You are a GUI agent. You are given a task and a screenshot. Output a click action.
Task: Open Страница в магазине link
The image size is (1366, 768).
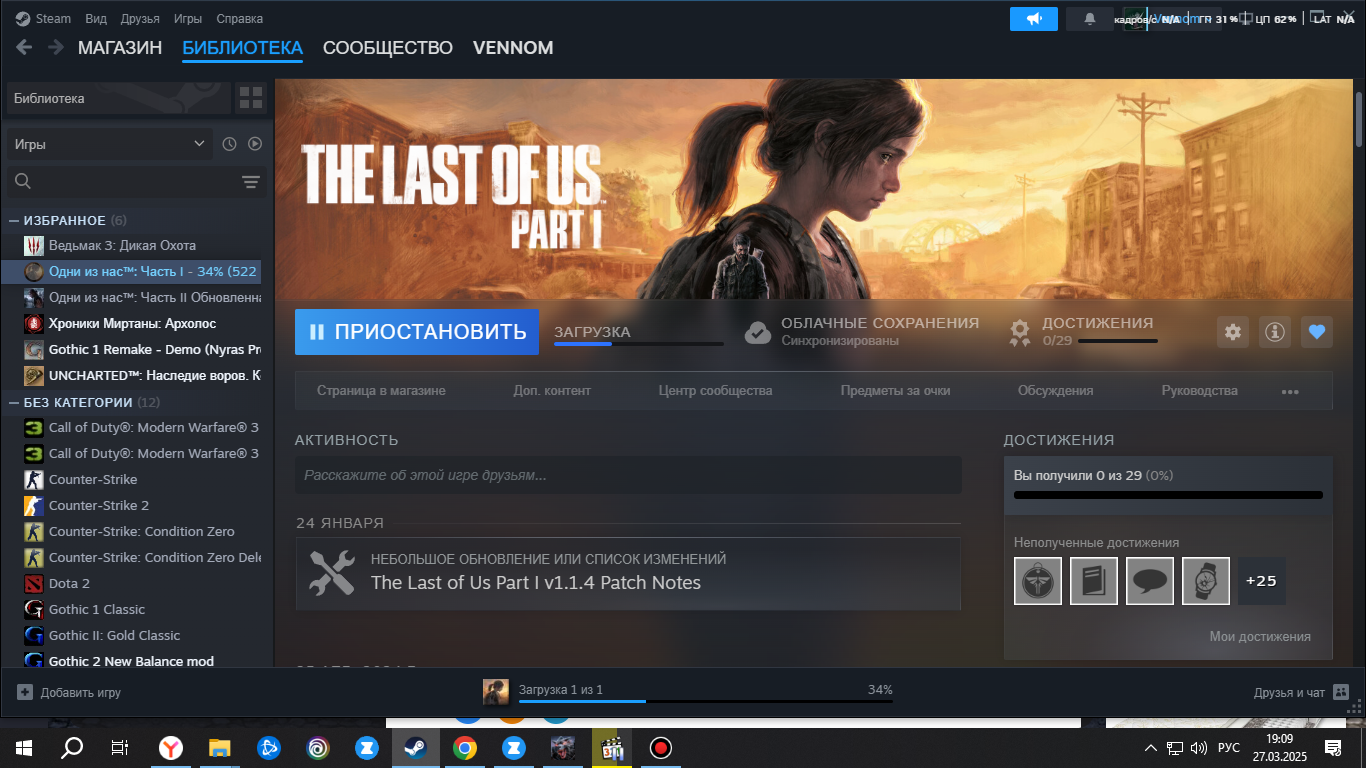[x=381, y=391]
